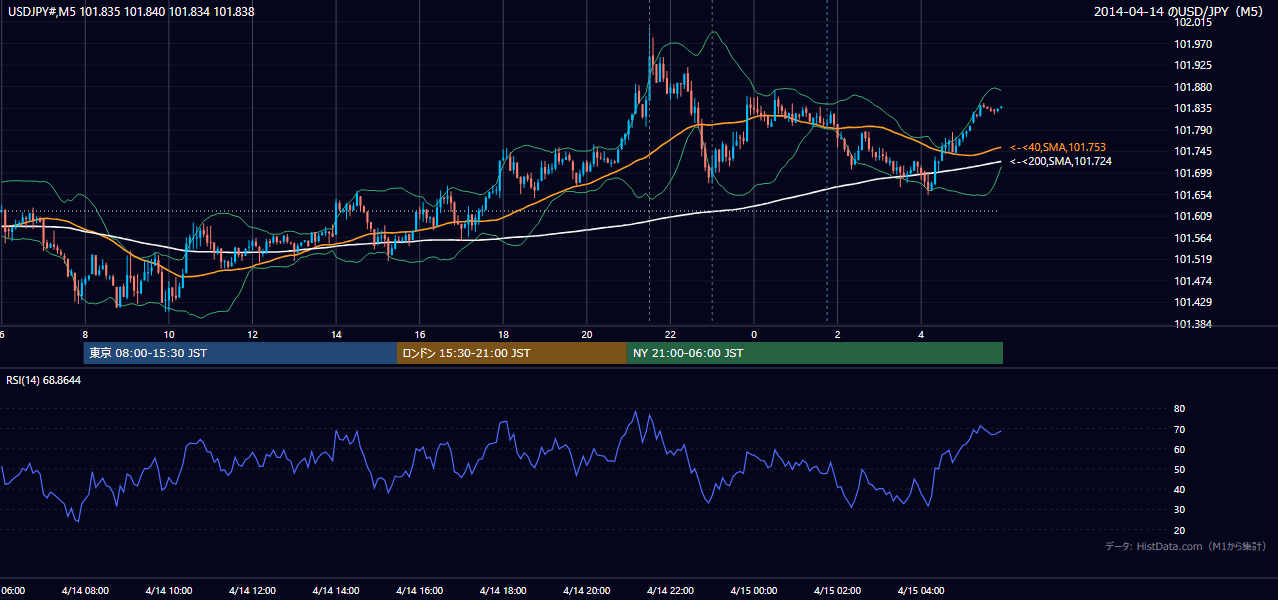Viewport: 1278px width, 600px height.
Task: Click the 'RSI(14) 68.8644' indicator label
Action: 44,380
